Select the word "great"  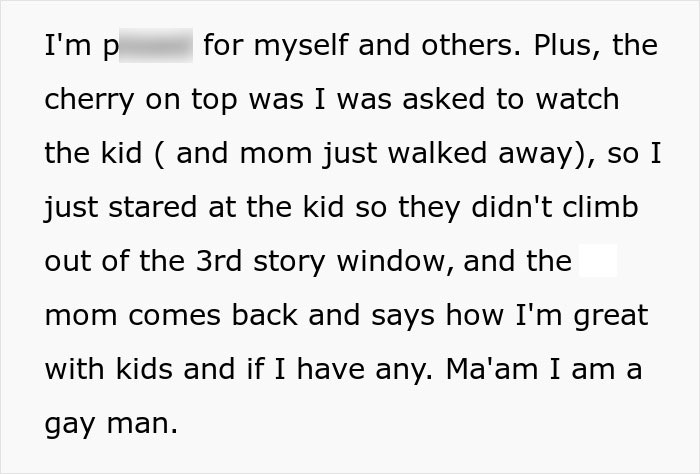click(607, 316)
